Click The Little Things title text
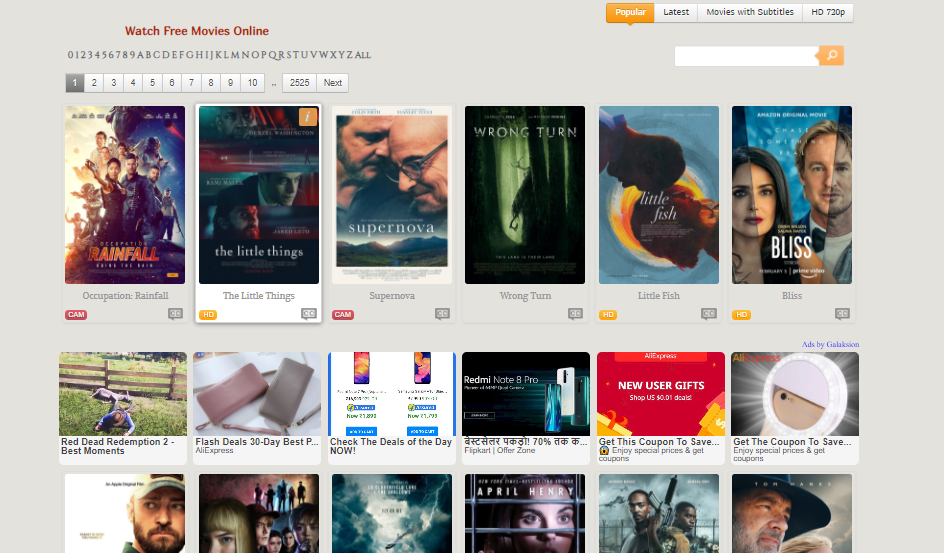This screenshot has width=944, height=553. [259, 295]
